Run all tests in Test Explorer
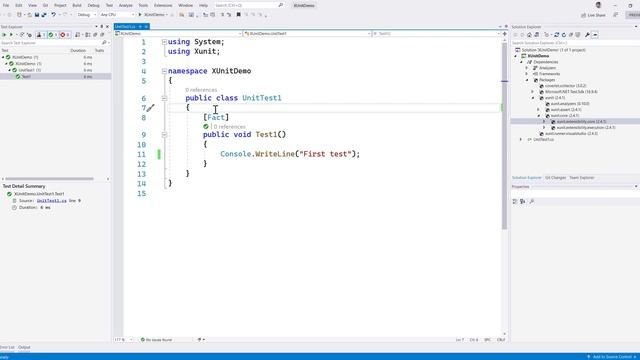Screen dimensions: 640x360 (4, 35)
